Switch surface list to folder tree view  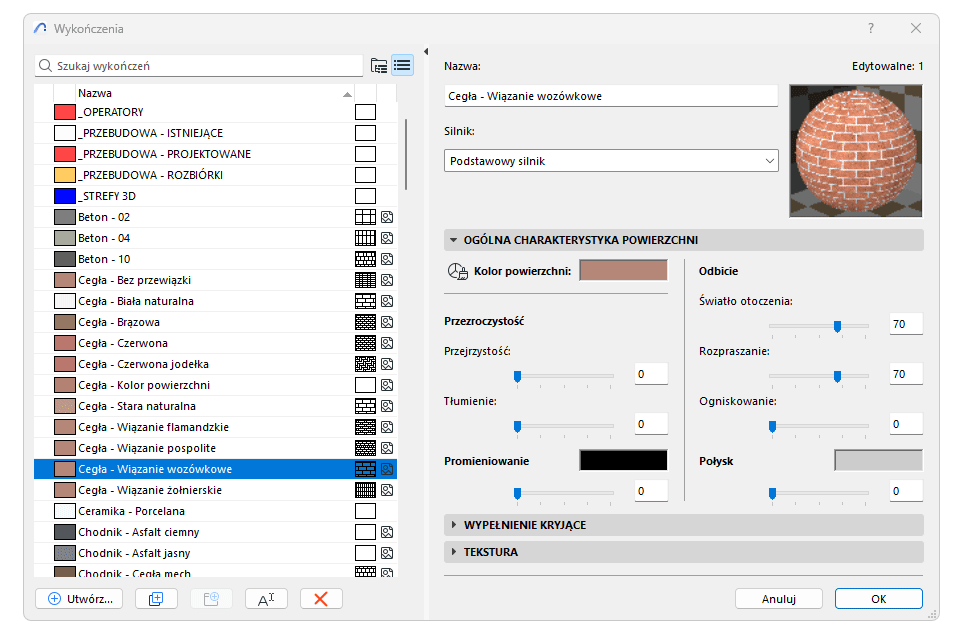379,64
